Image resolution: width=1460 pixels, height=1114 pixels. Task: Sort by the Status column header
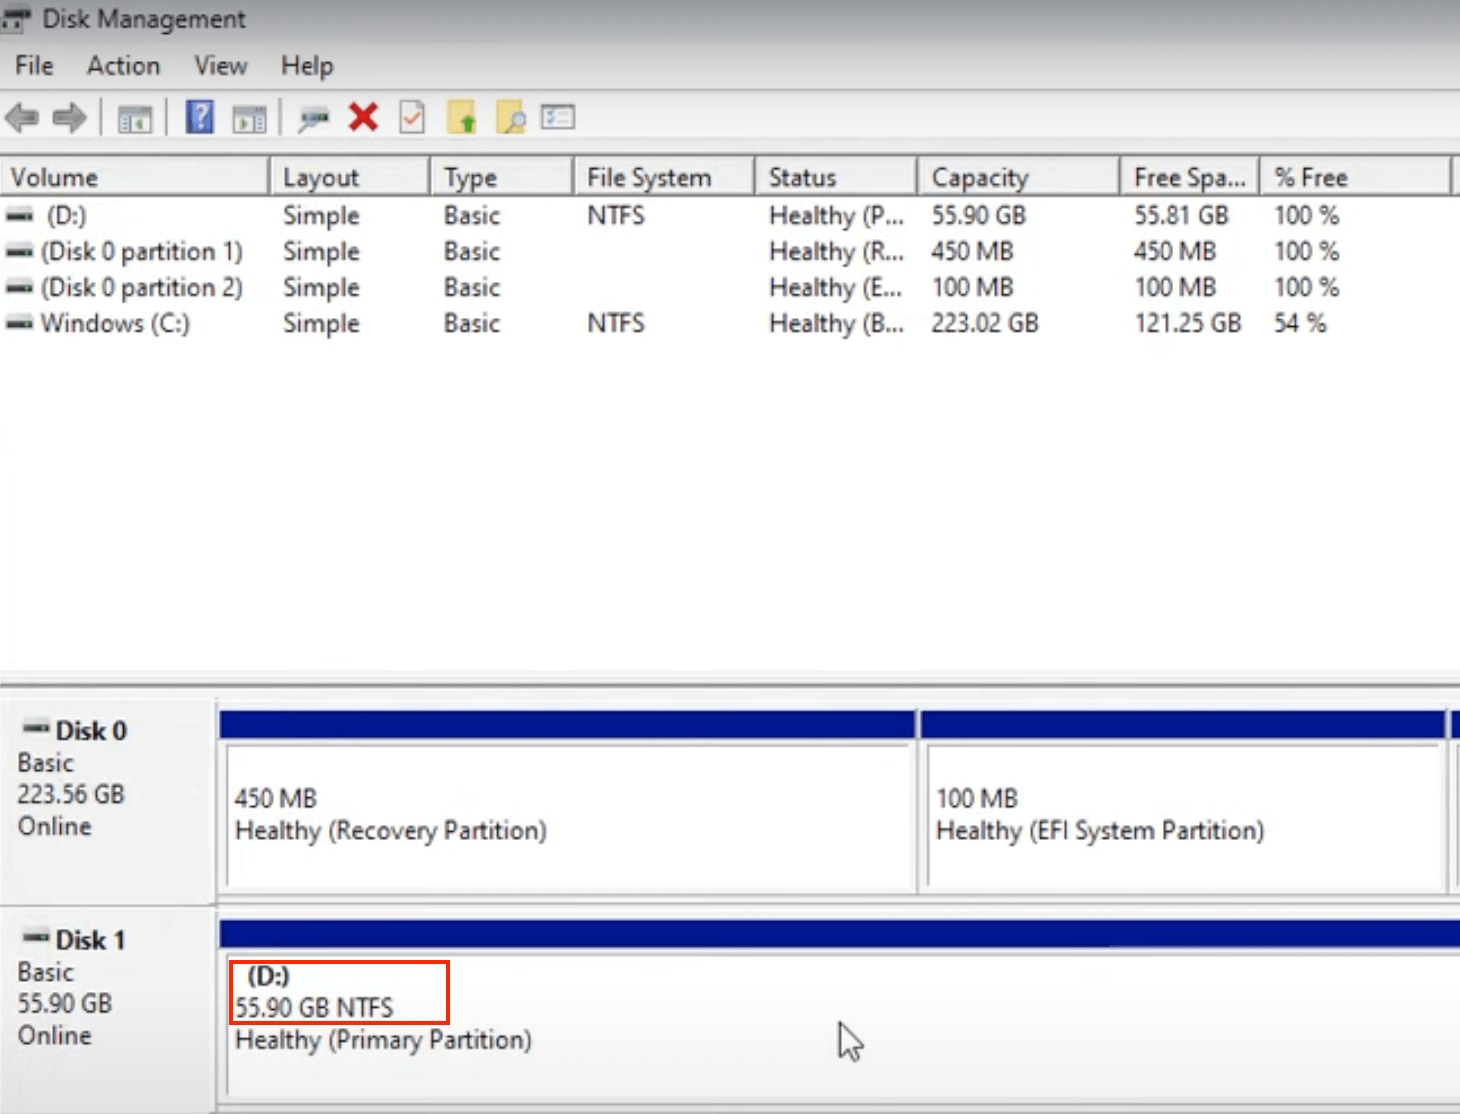836,177
